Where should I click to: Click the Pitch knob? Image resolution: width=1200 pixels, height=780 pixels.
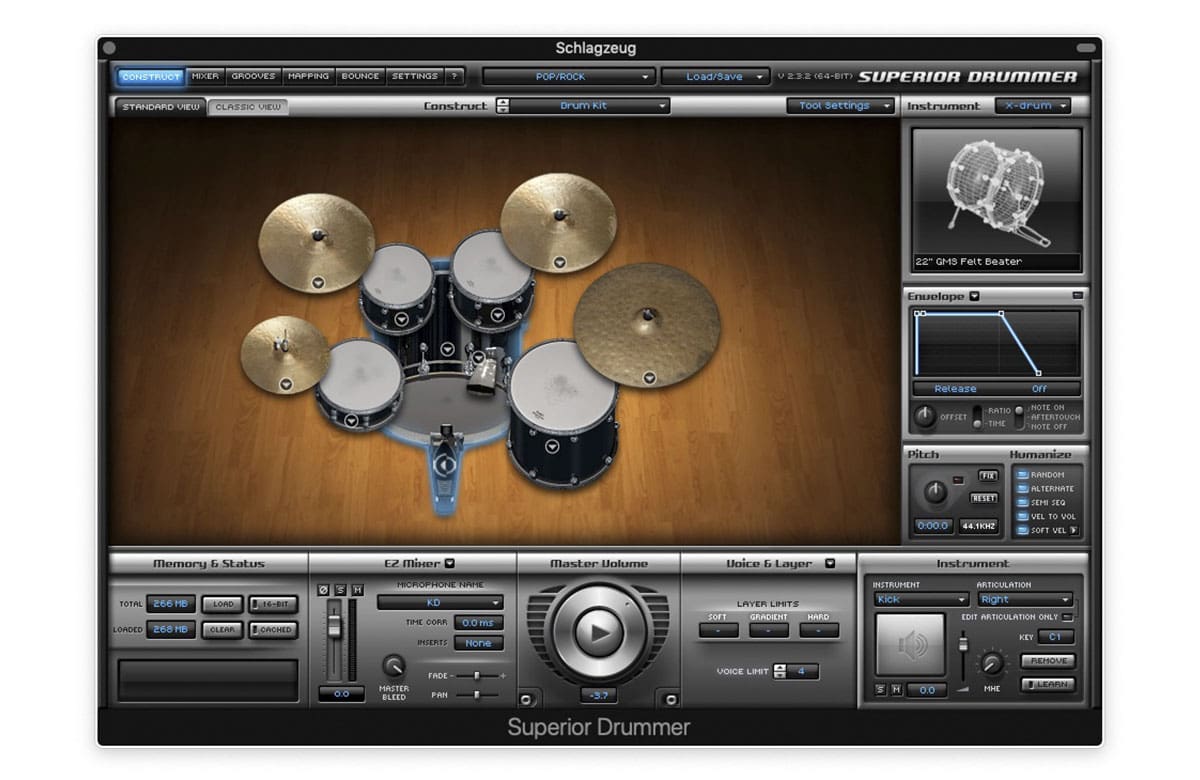click(934, 491)
